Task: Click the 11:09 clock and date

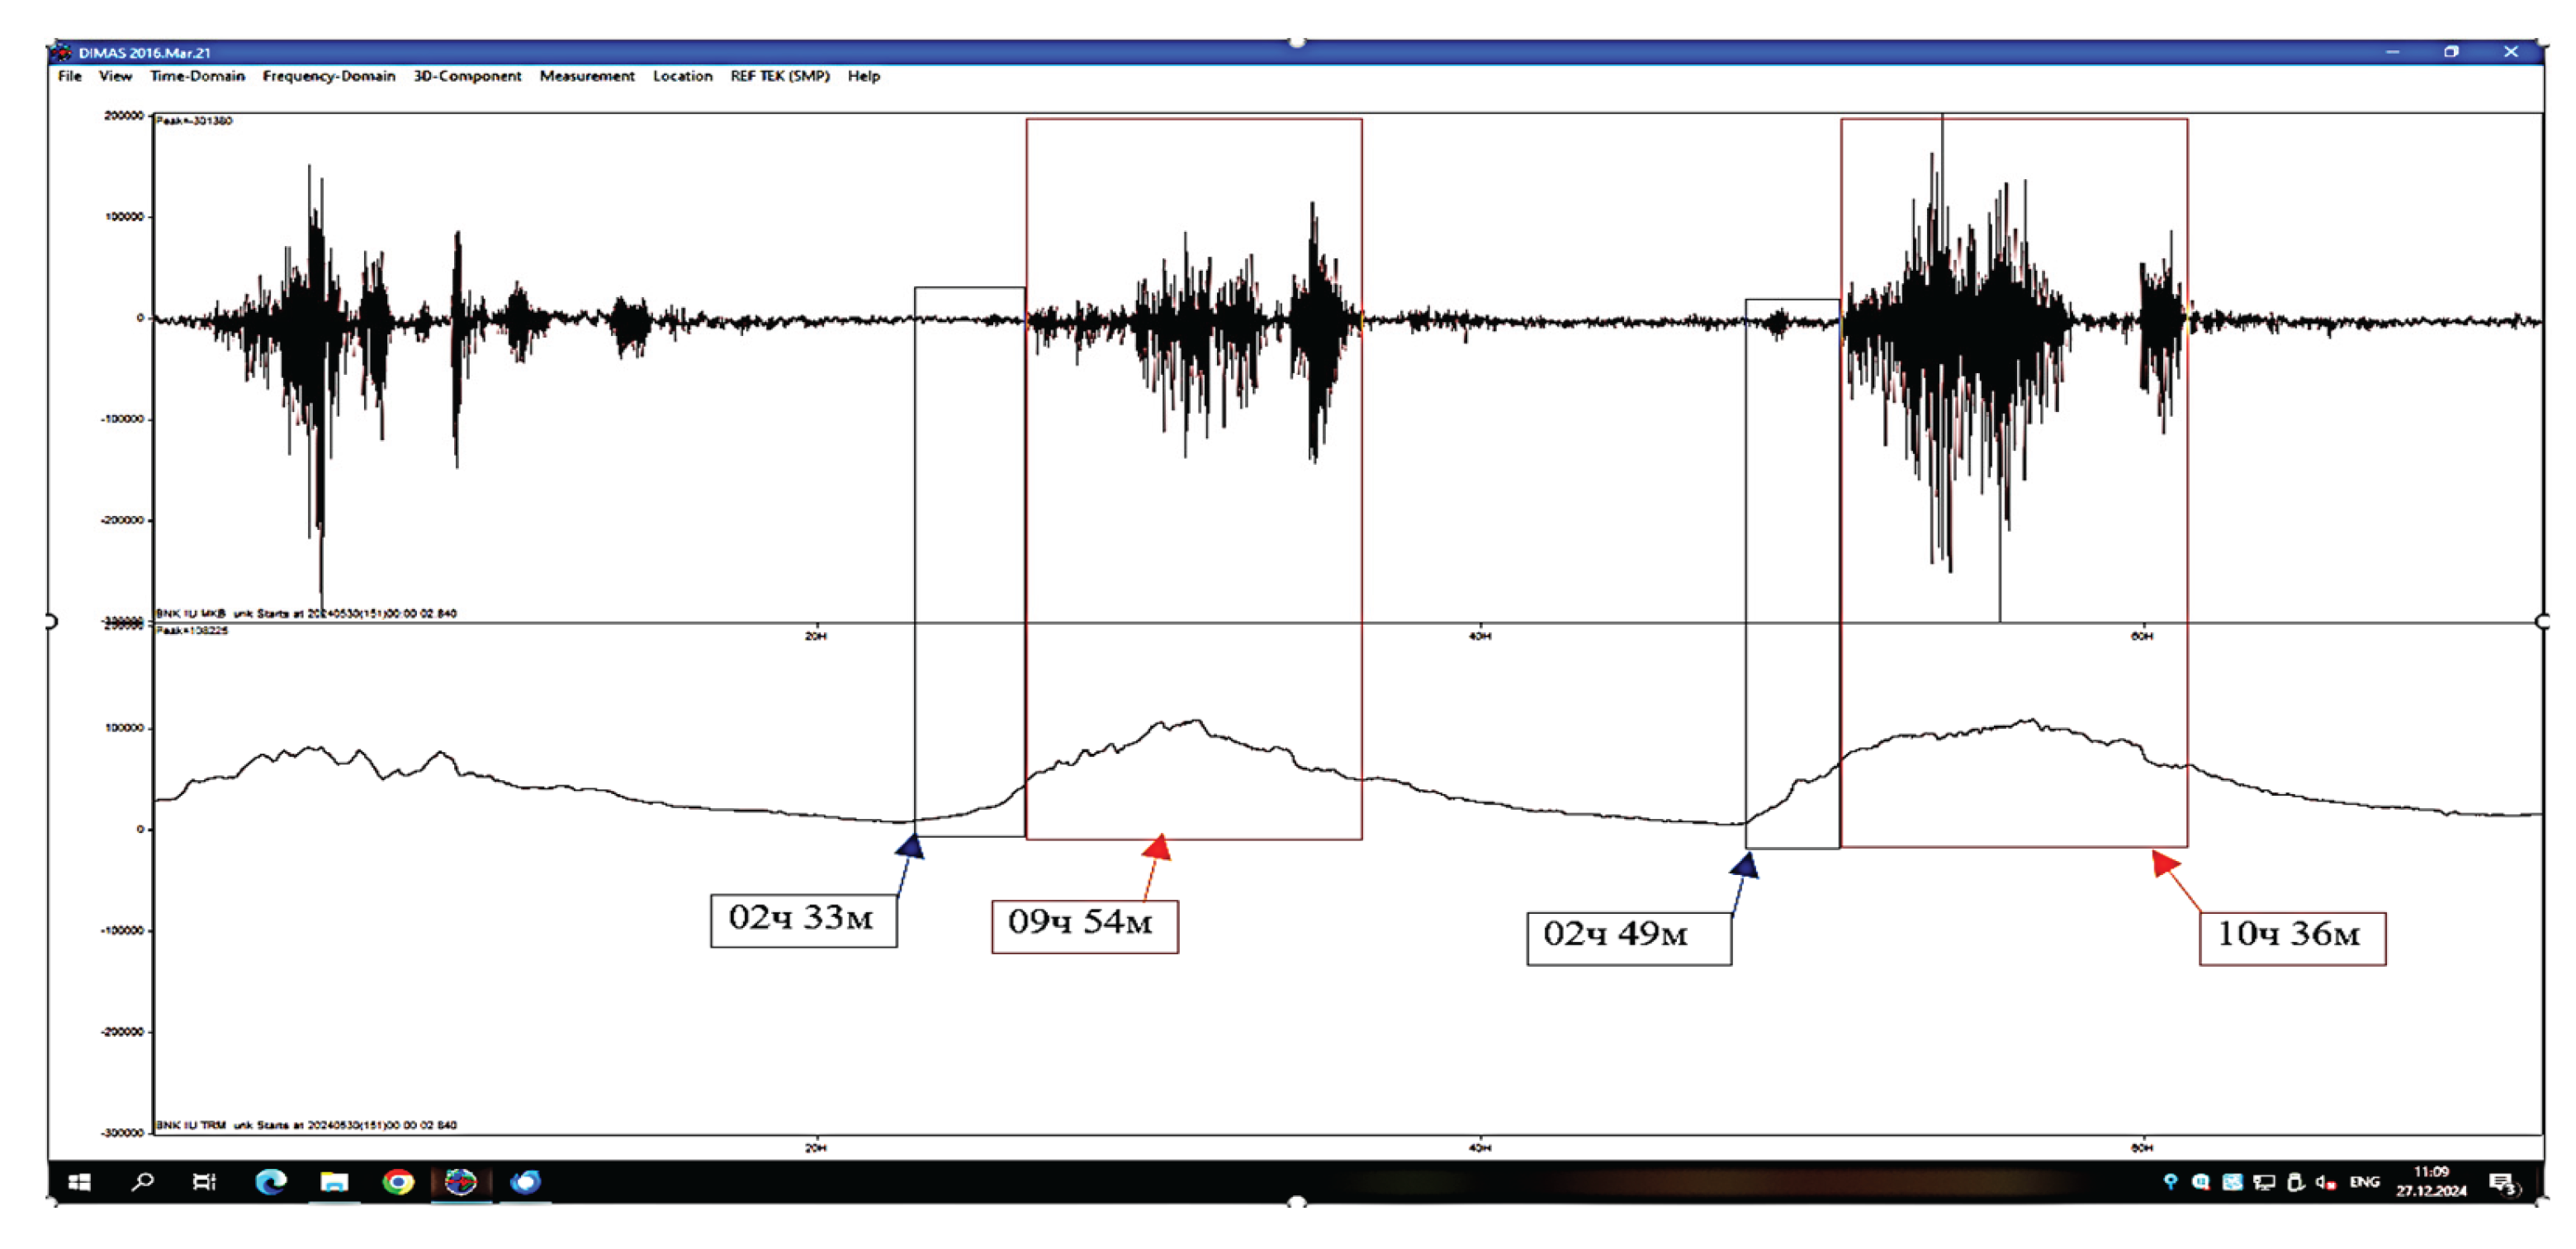Action: pos(2431,1181)
